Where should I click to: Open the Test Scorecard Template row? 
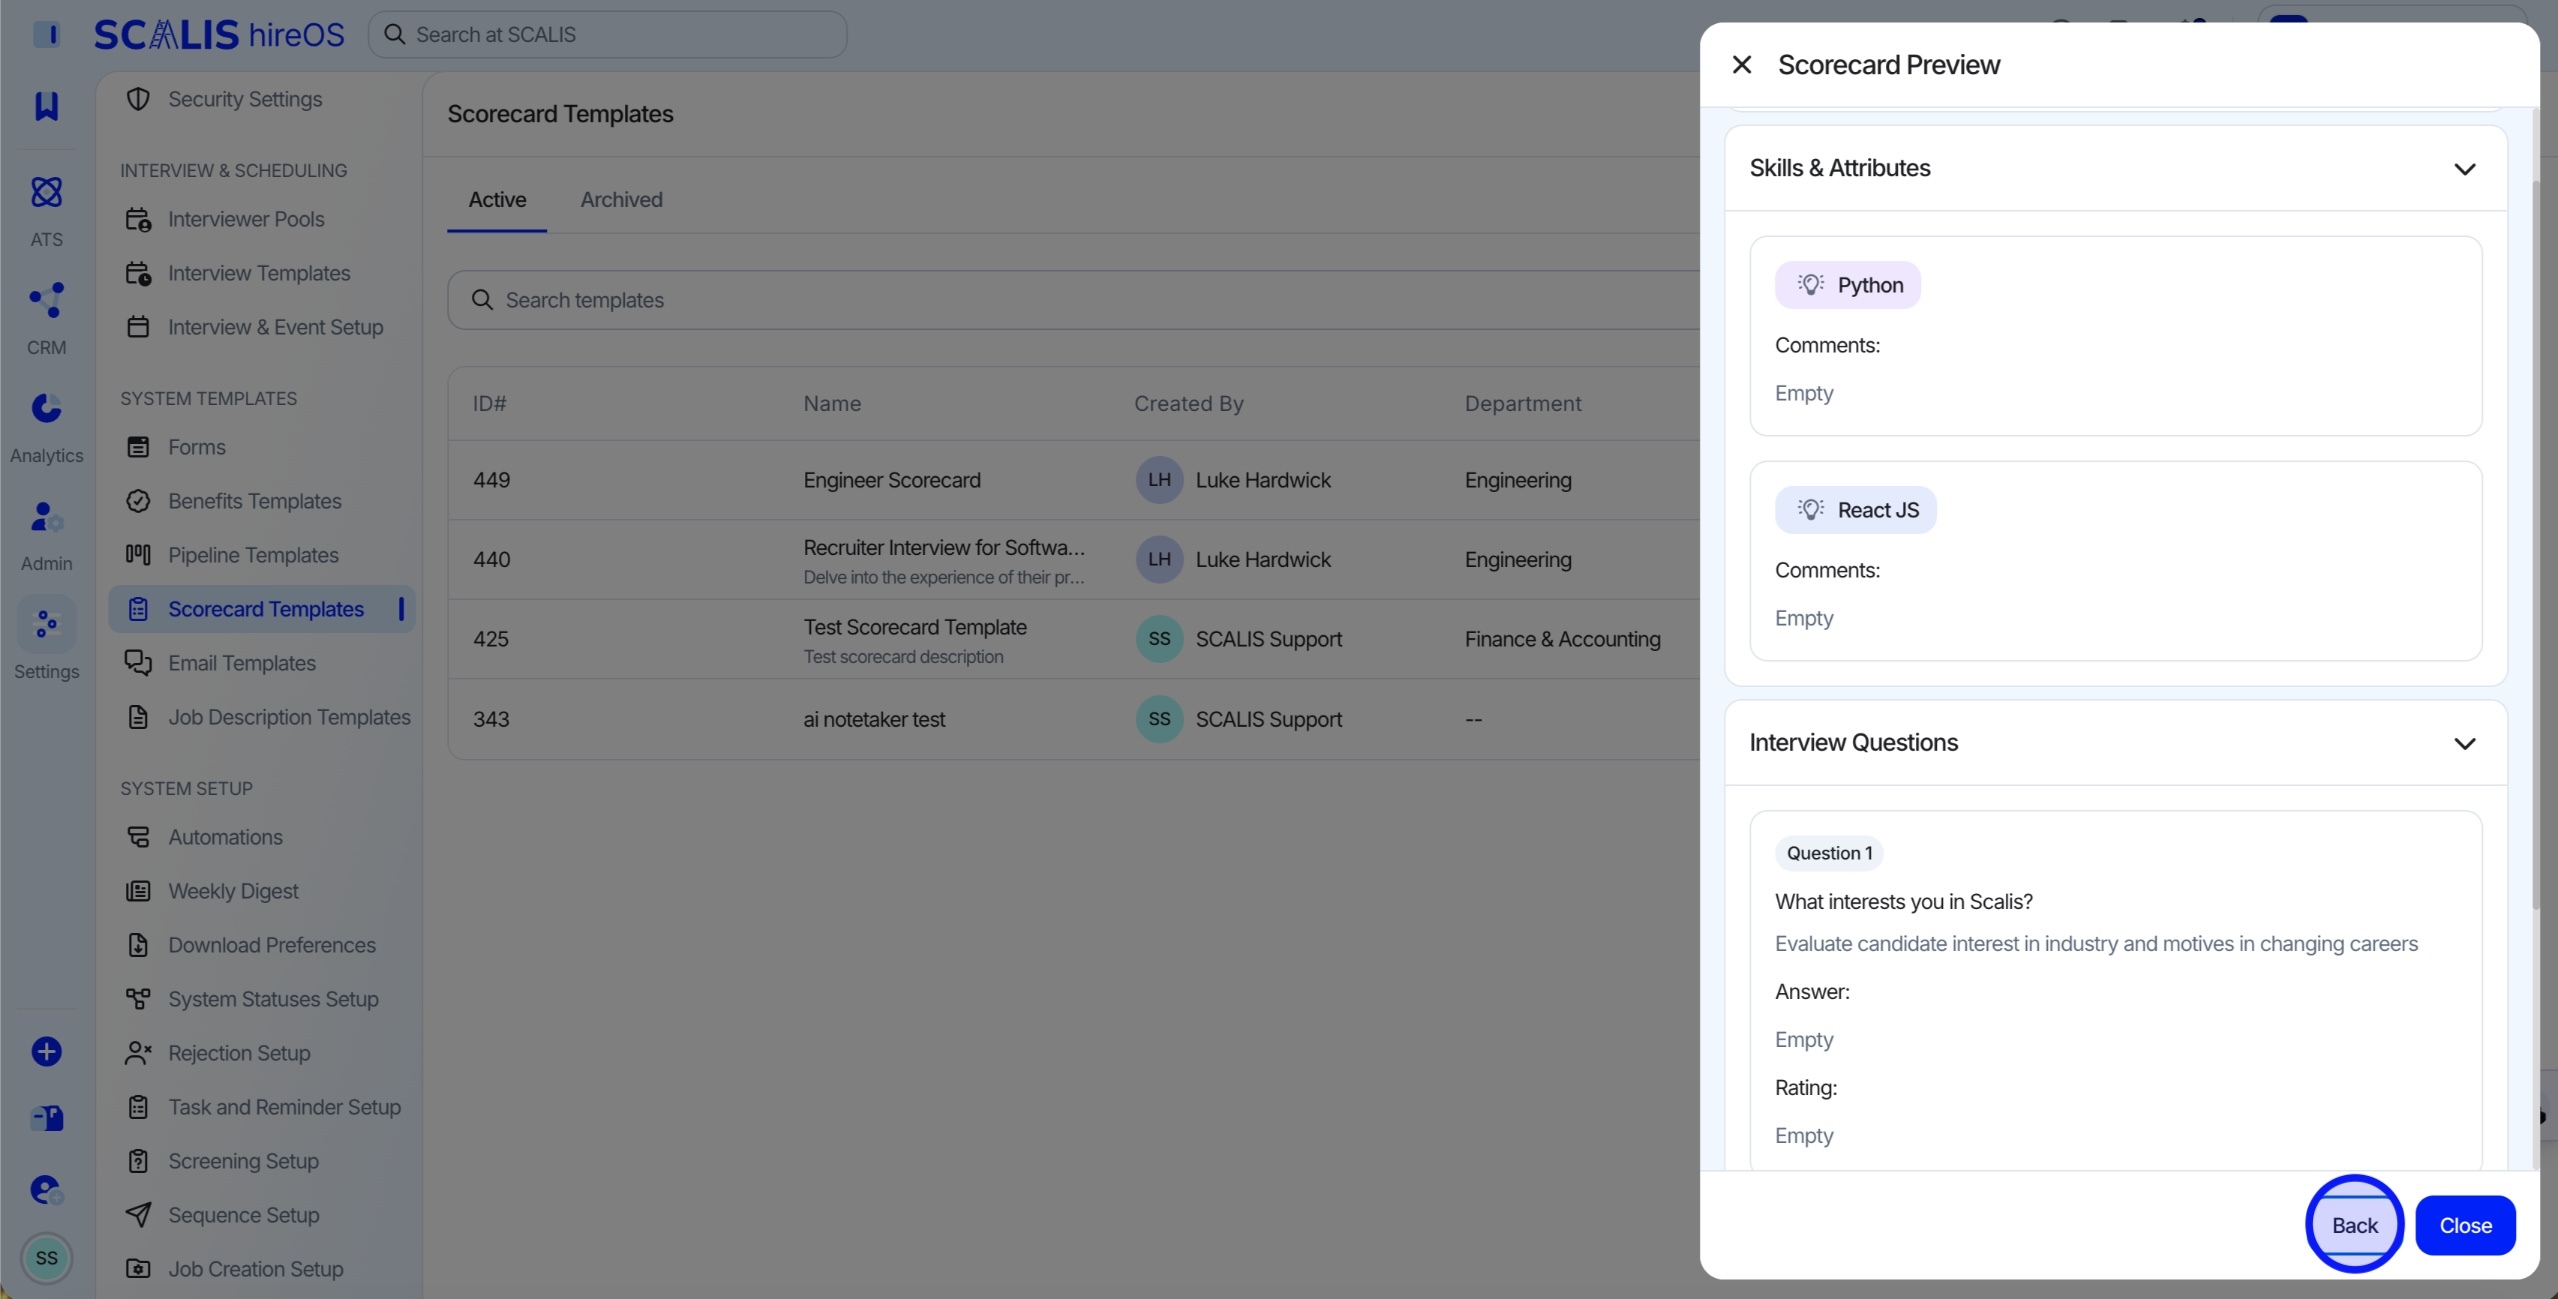tap(1072, 639)
